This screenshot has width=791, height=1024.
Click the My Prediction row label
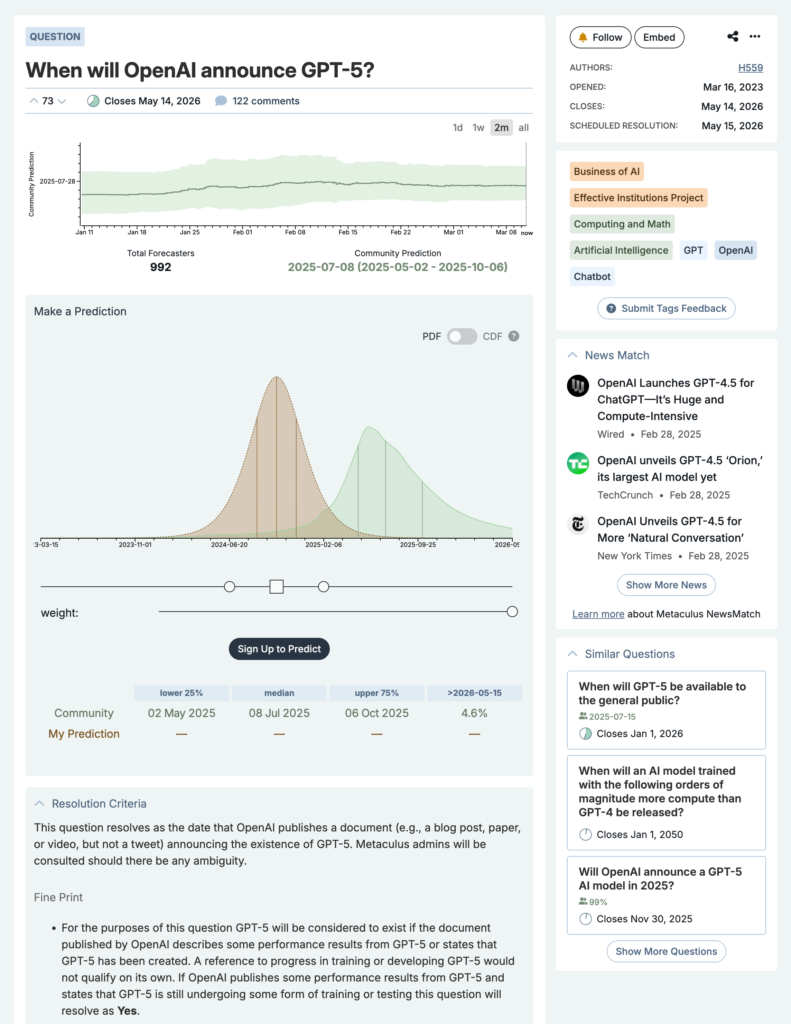click(x=84, y=734)
